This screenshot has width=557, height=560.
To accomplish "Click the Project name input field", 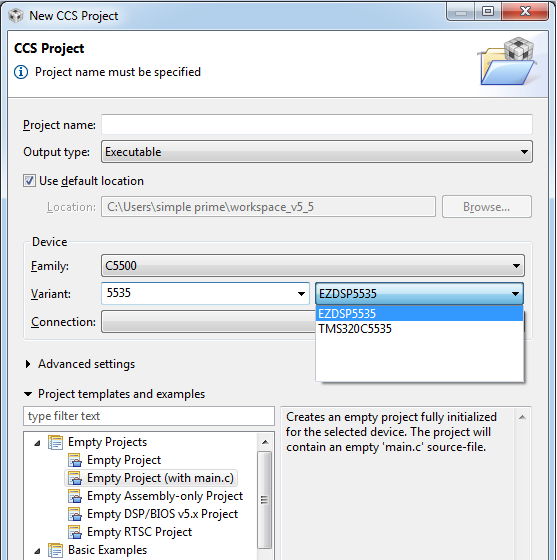I will tap(317, 125).
